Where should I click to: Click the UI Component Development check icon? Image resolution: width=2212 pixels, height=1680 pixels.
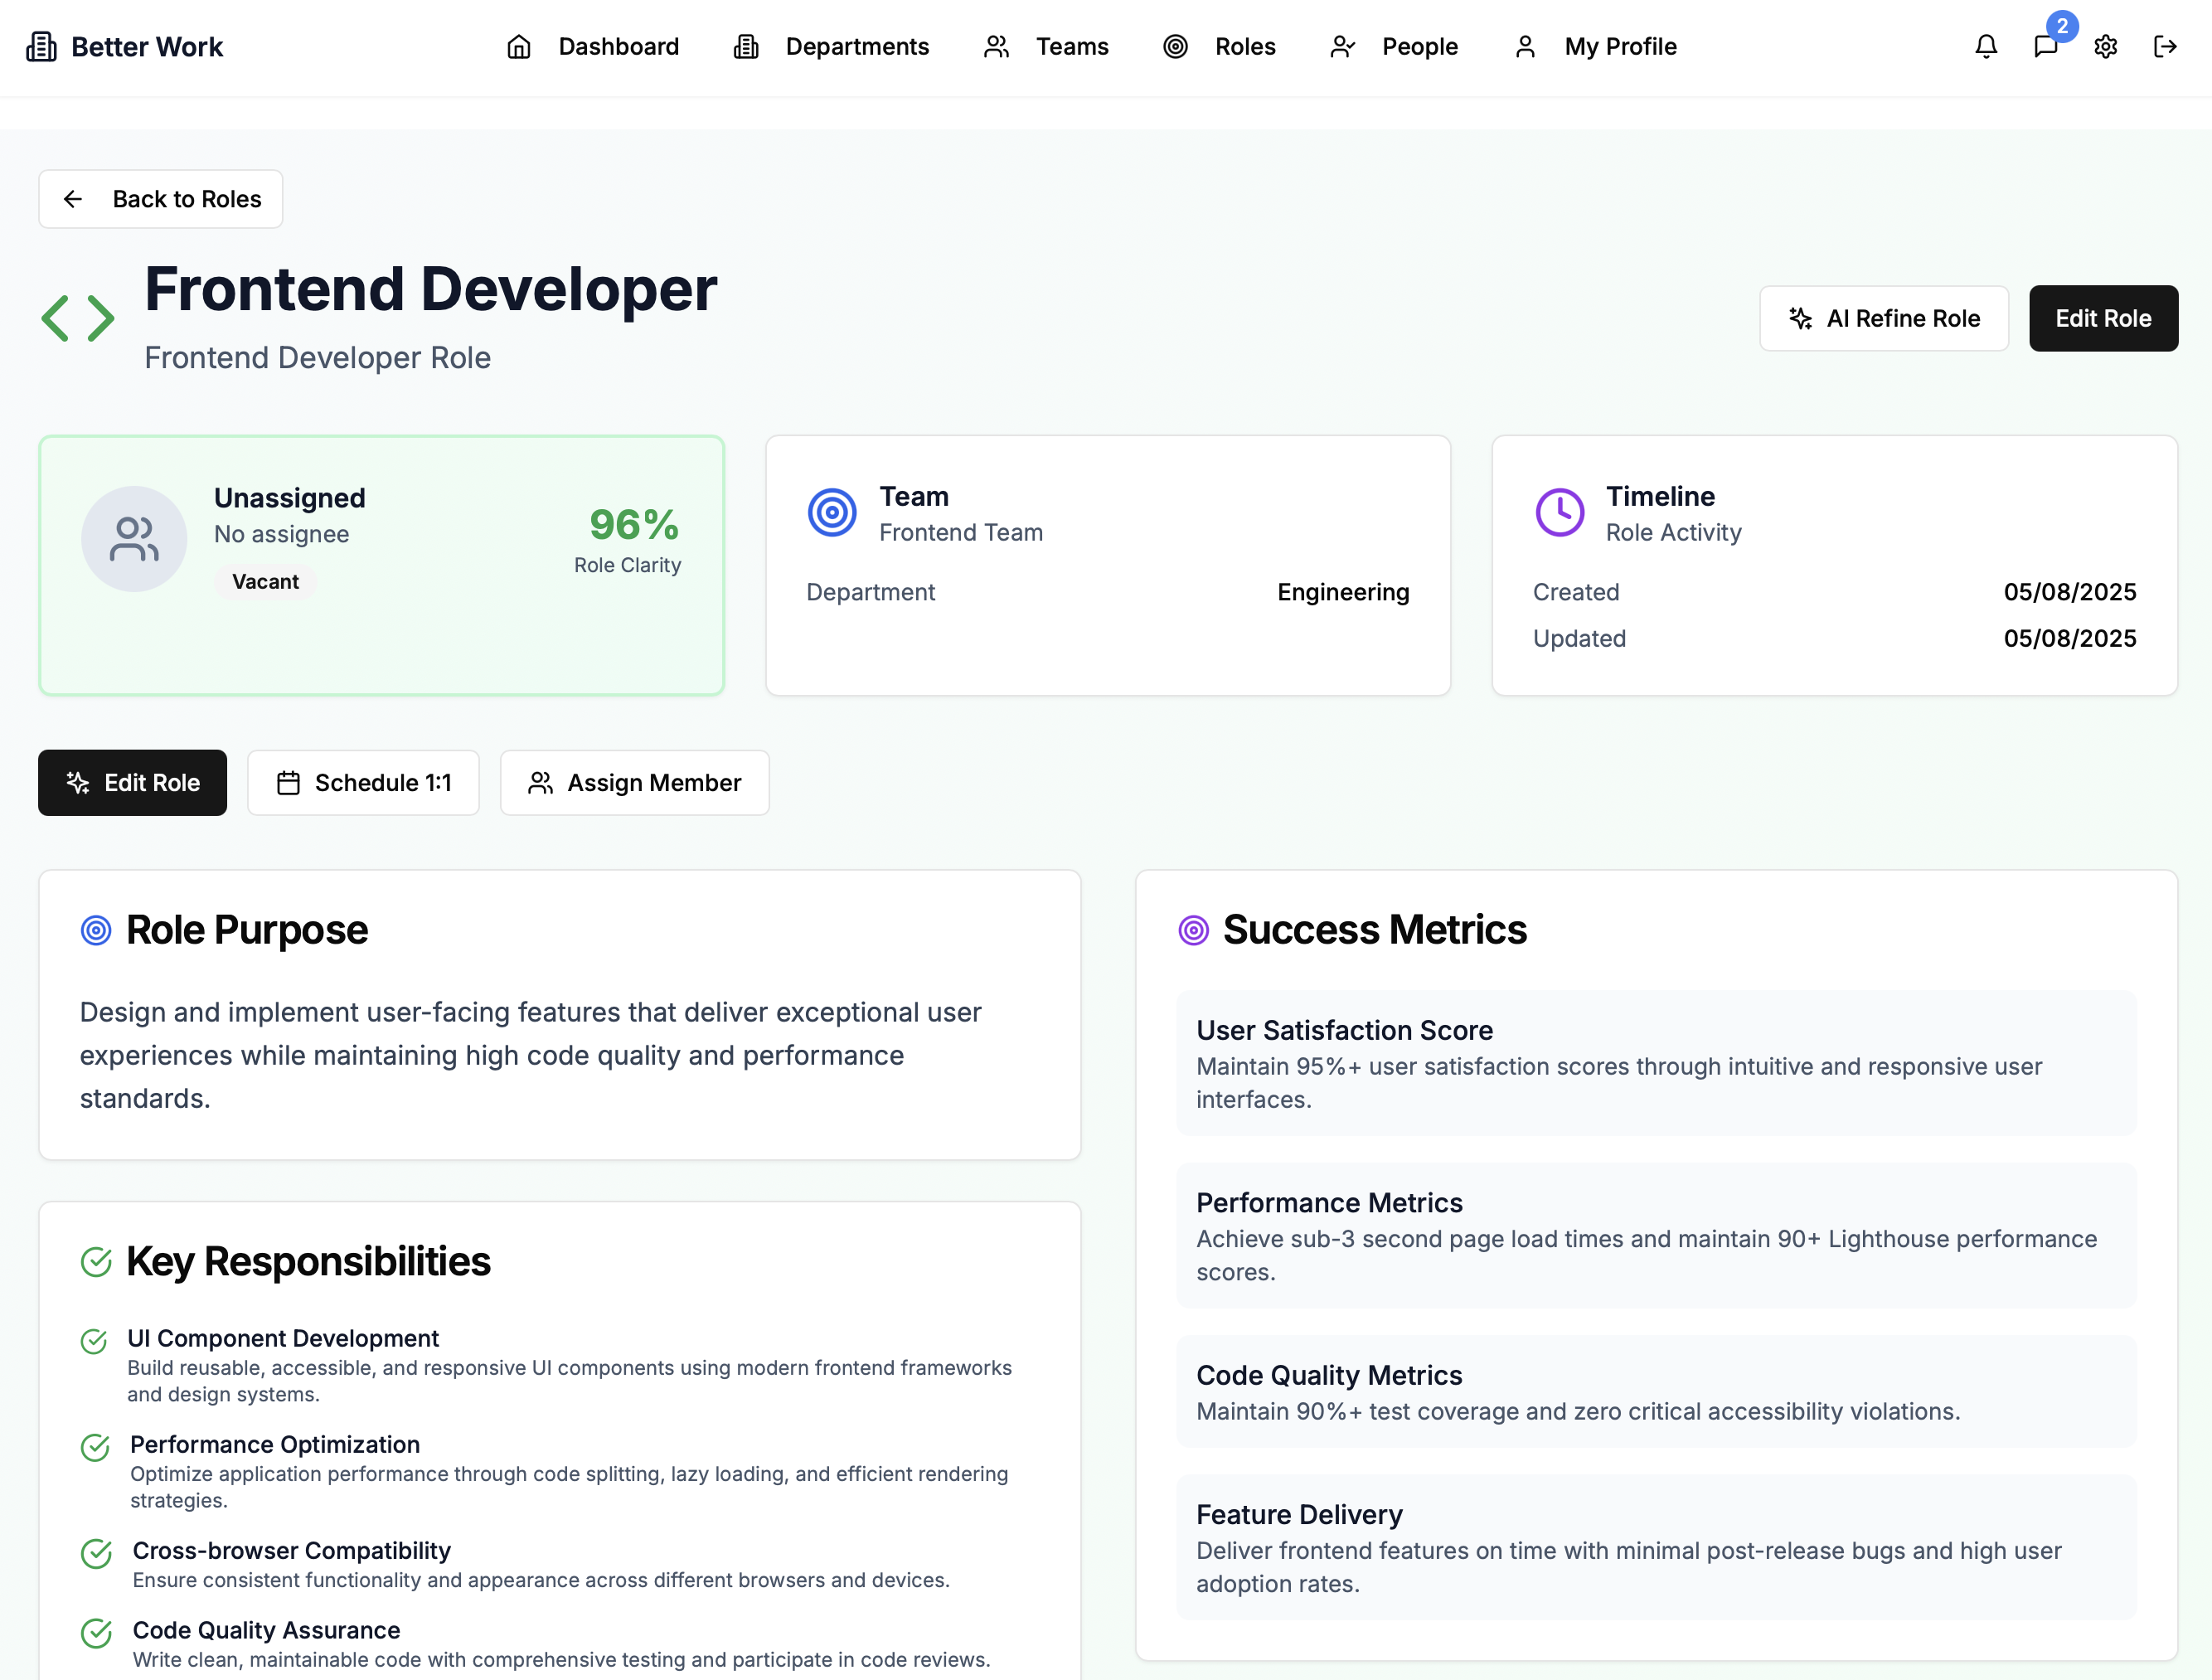tap(94, 1341)
